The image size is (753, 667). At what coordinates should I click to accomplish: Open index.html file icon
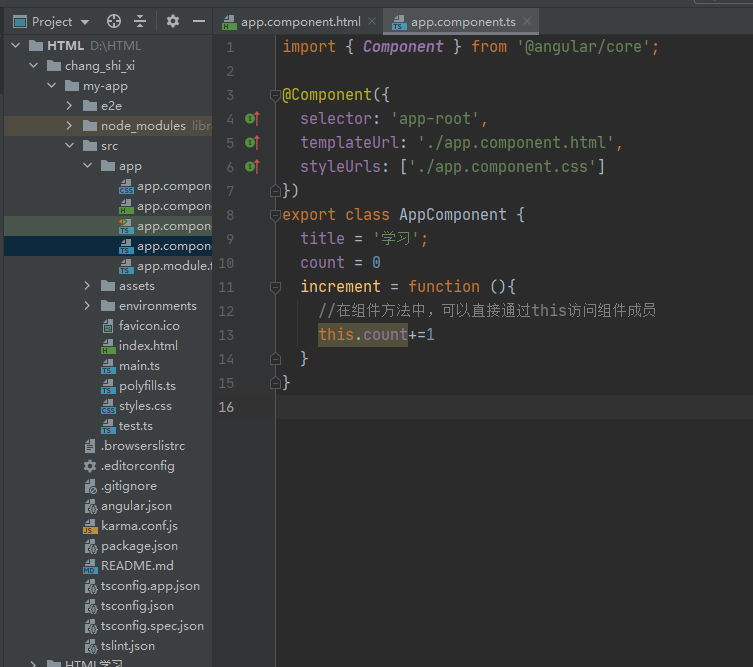pos(108,346)
